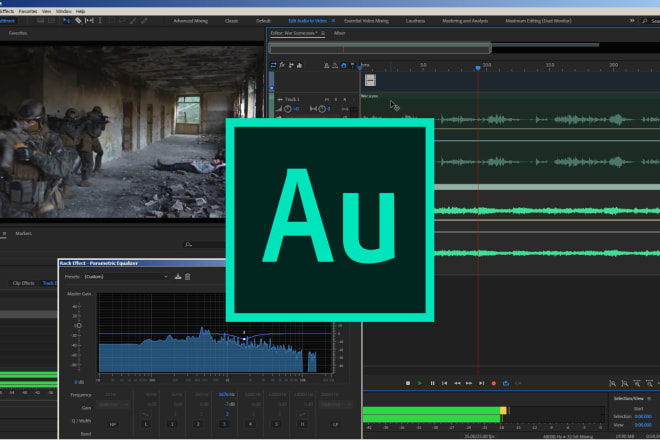Click the blue playhead marker on ruler
This screenshot has height=440, width=660.
pyautogui.click(x=478, y=67)
